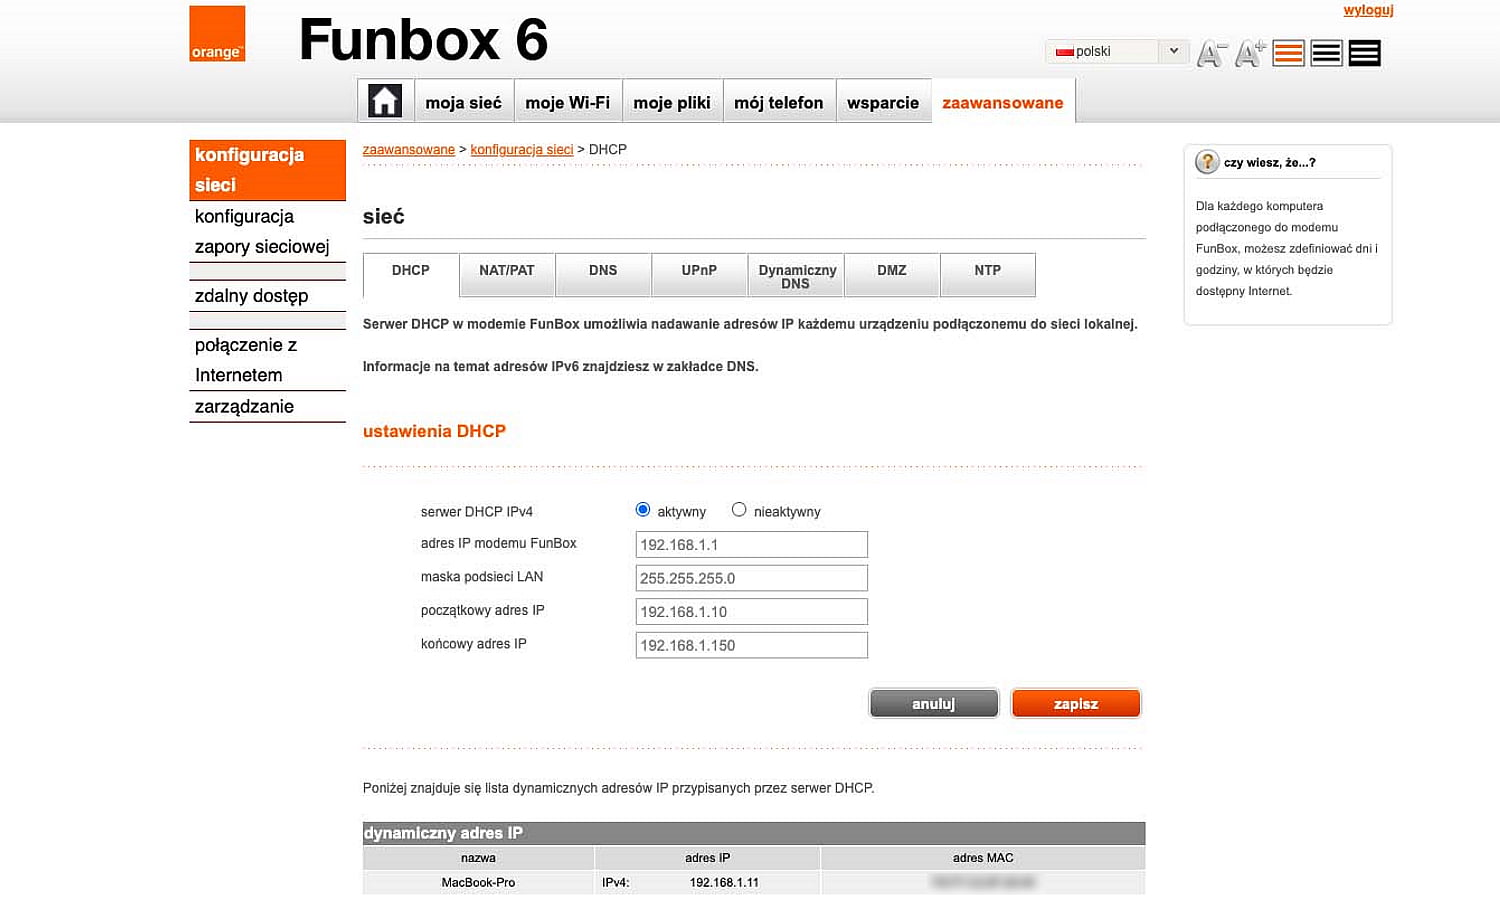Select the aktywny radio button
This screenshot has height=900, width=1500.
tap(642, 509)
